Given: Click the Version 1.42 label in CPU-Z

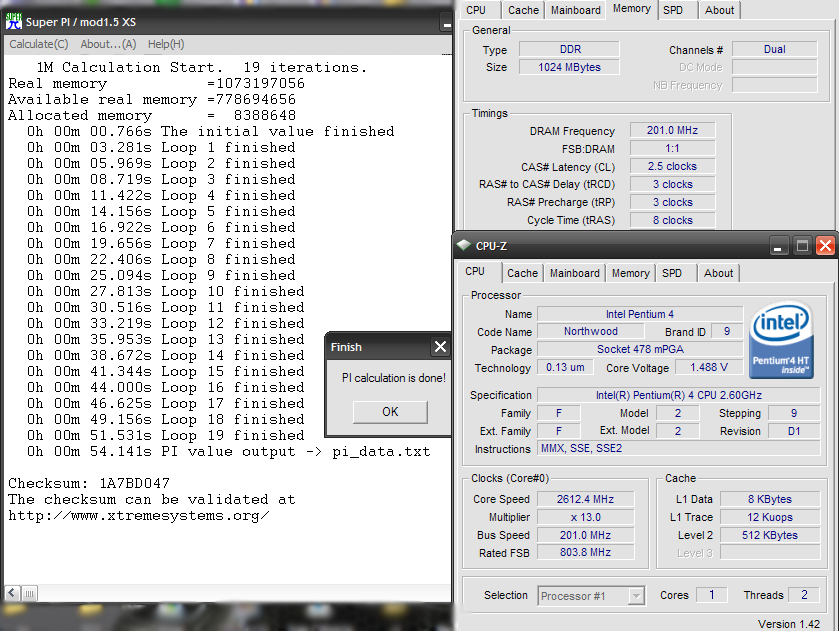Looking at the screenshot, I should click(789, 624).
